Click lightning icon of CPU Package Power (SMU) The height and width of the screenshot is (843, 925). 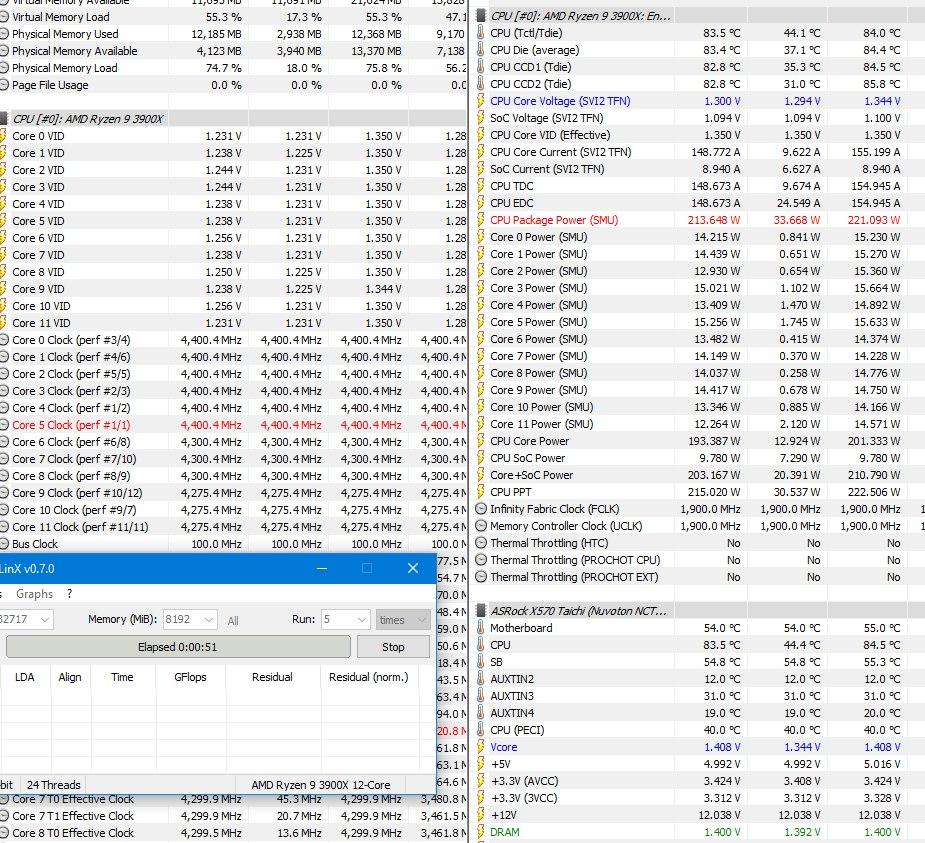coord(481,220)
